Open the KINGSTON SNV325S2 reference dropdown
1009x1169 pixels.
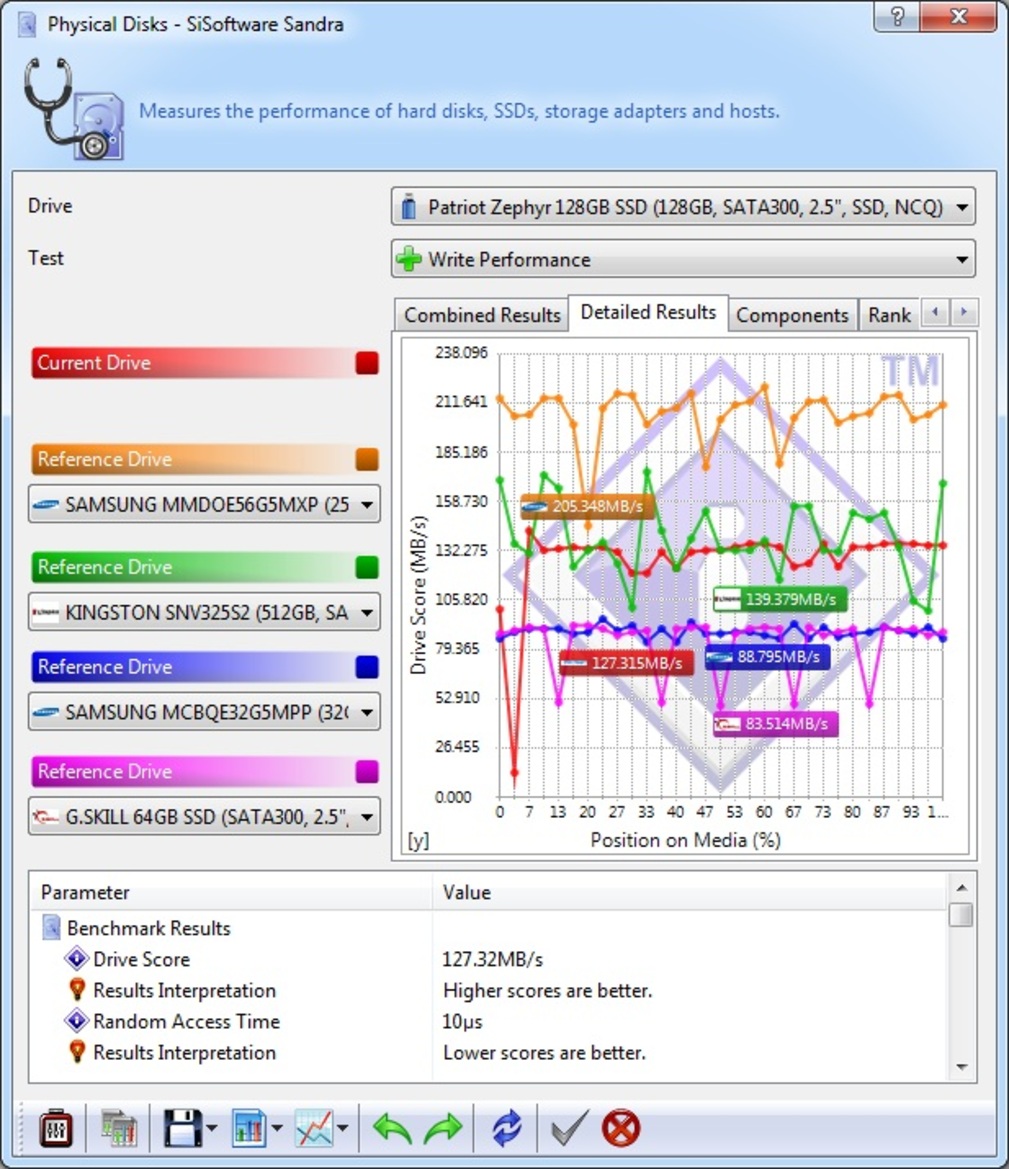204,612
